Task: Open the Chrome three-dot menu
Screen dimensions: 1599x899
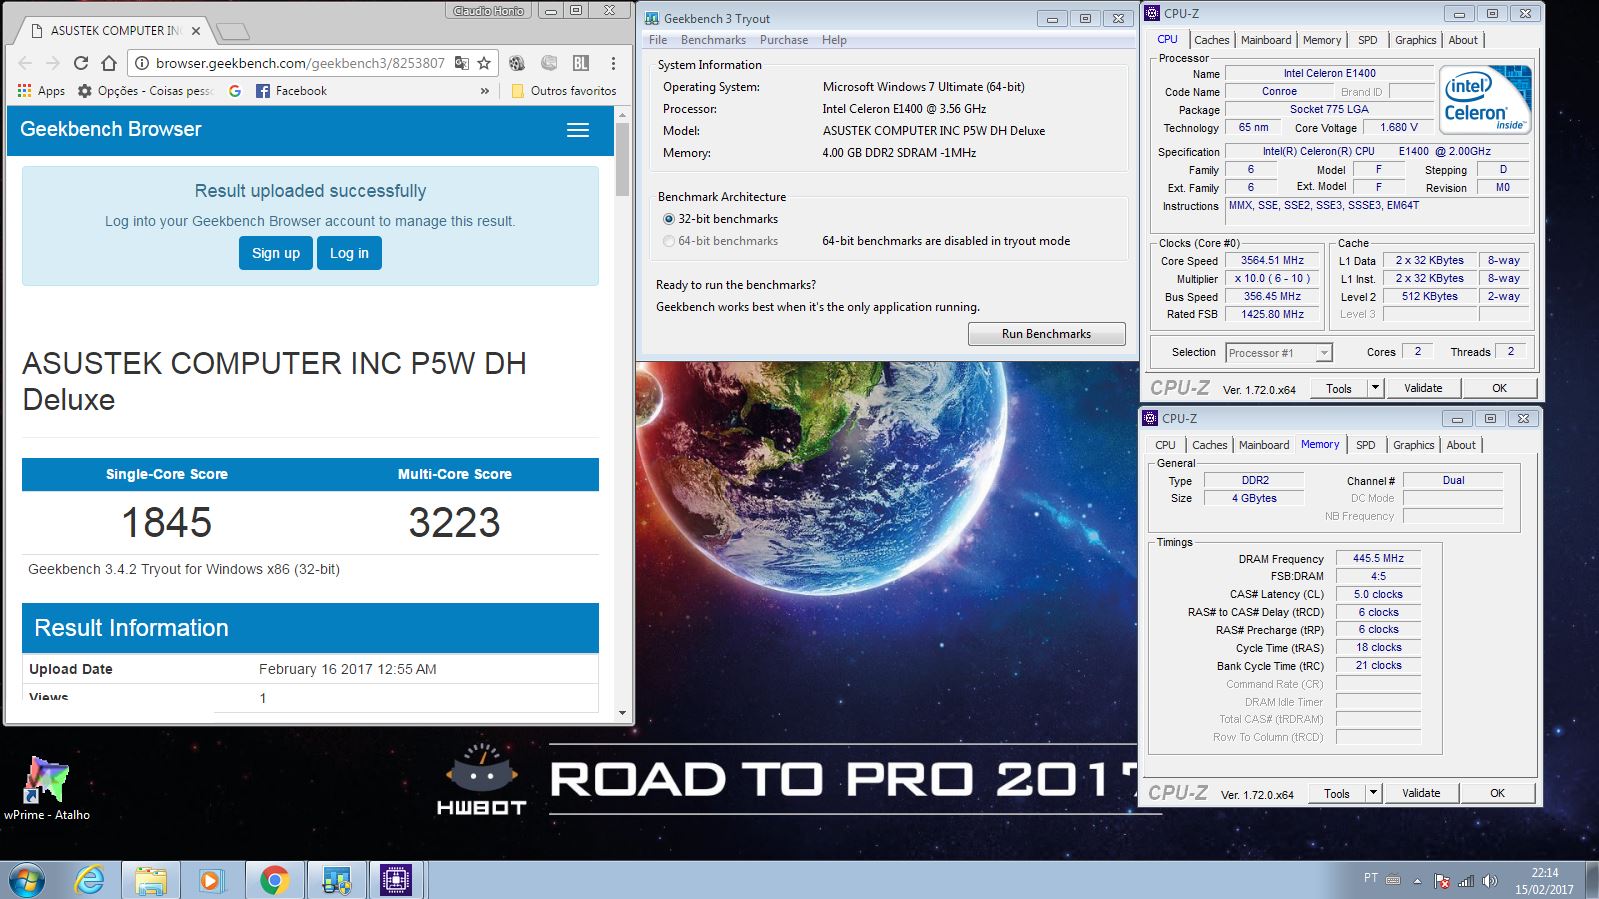Action: 613,63
